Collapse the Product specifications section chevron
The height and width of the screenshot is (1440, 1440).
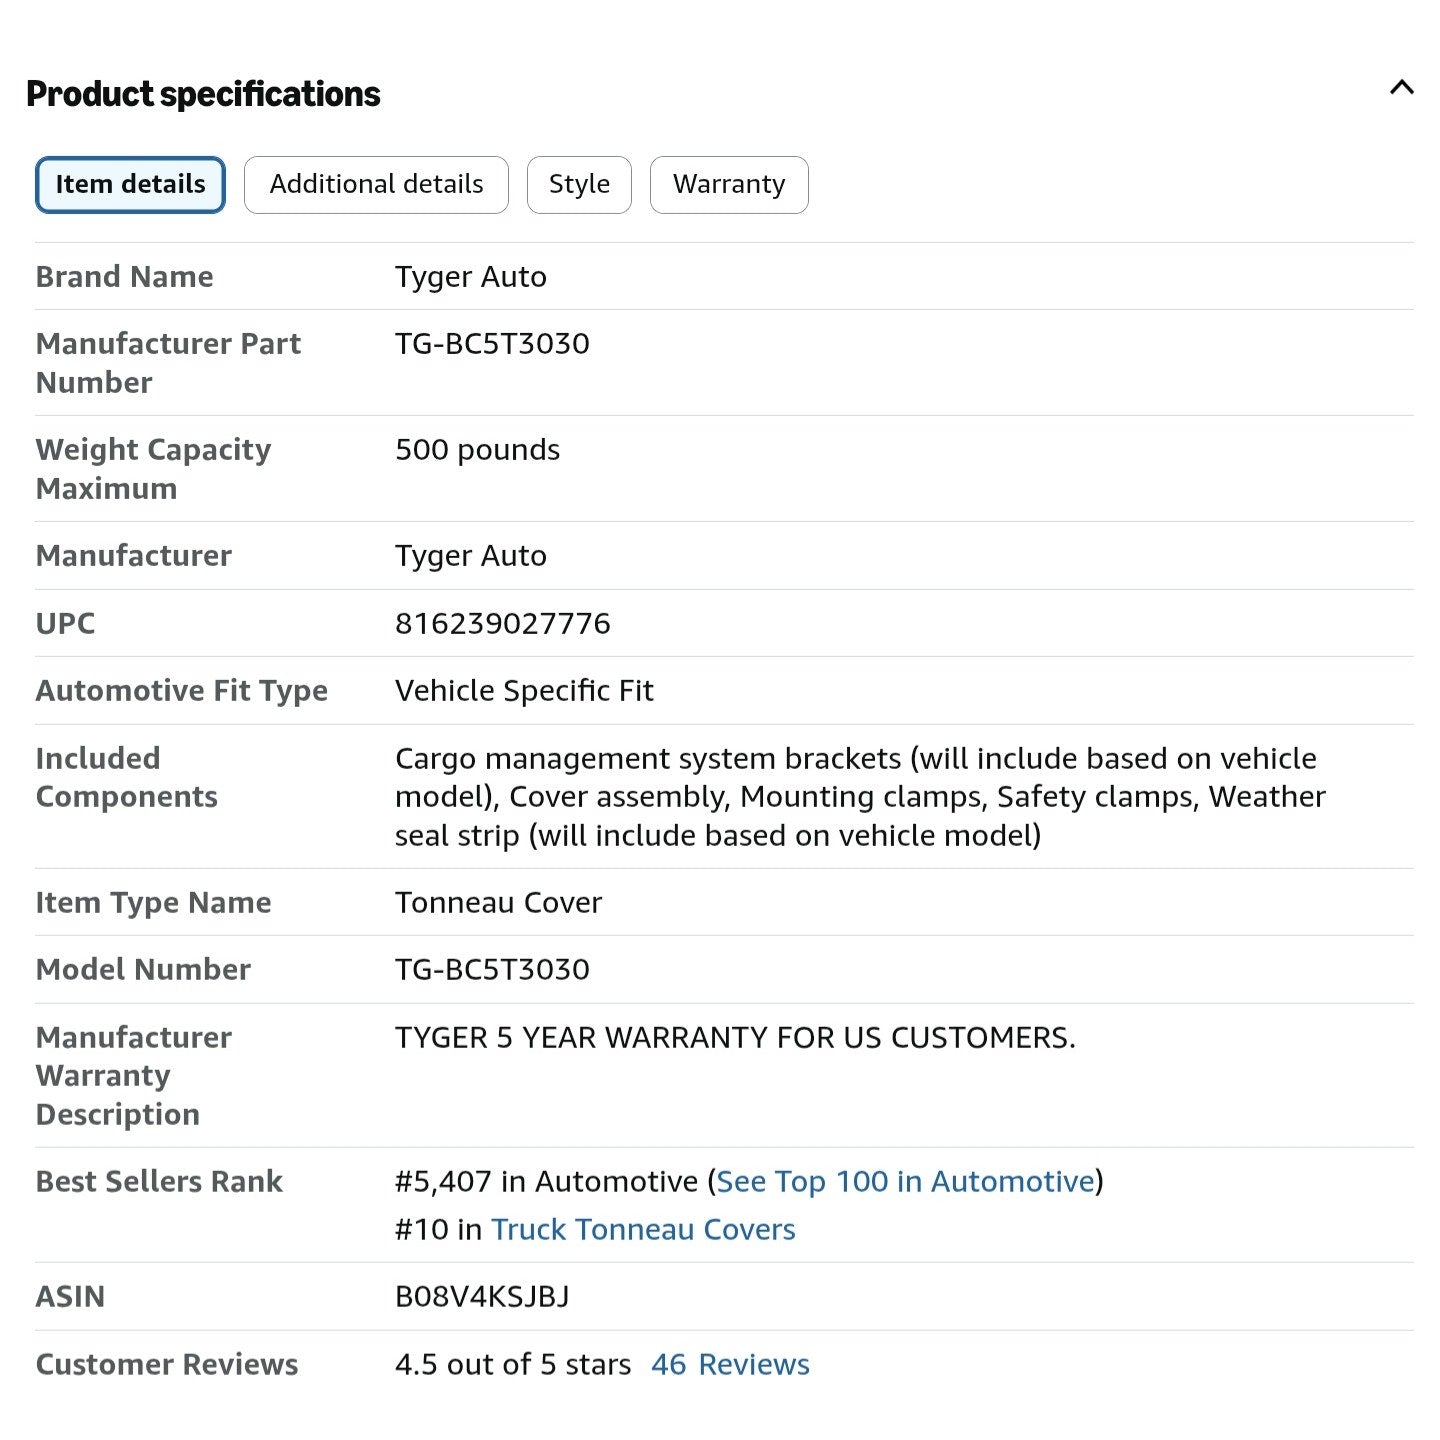(x=1401, y=88)
